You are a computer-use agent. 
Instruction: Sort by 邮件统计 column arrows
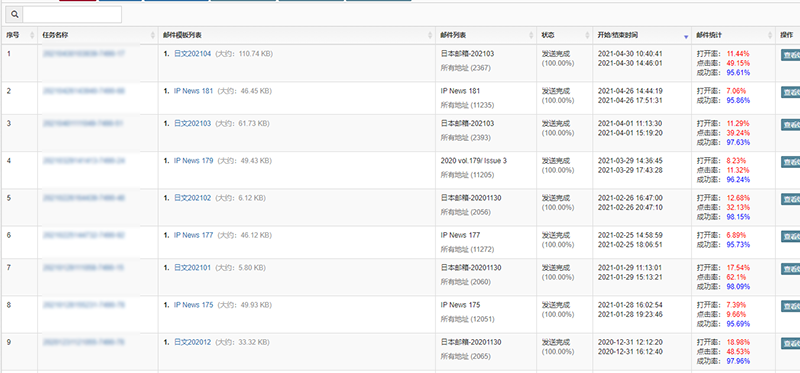click(770, 36)
